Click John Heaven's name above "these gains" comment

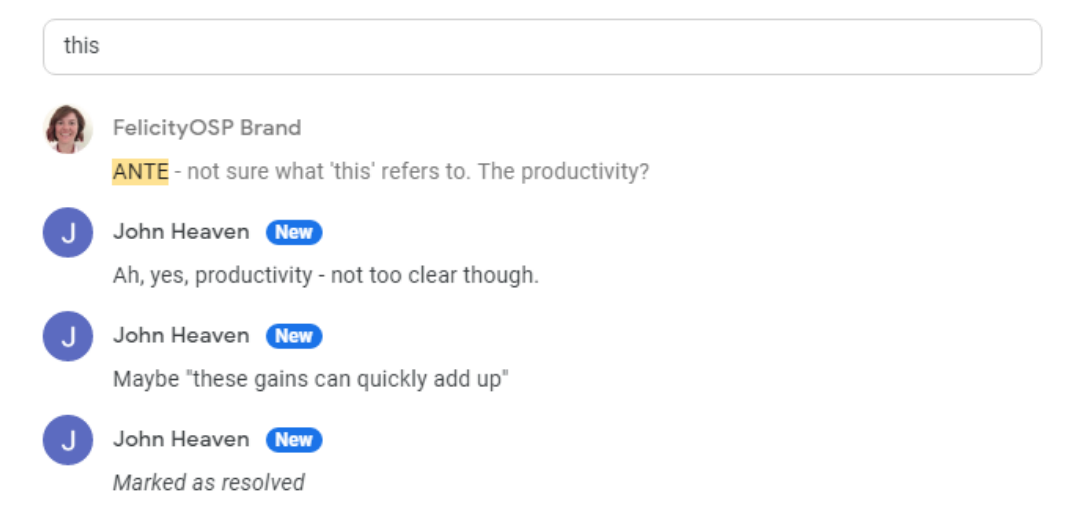pos(181,336)
